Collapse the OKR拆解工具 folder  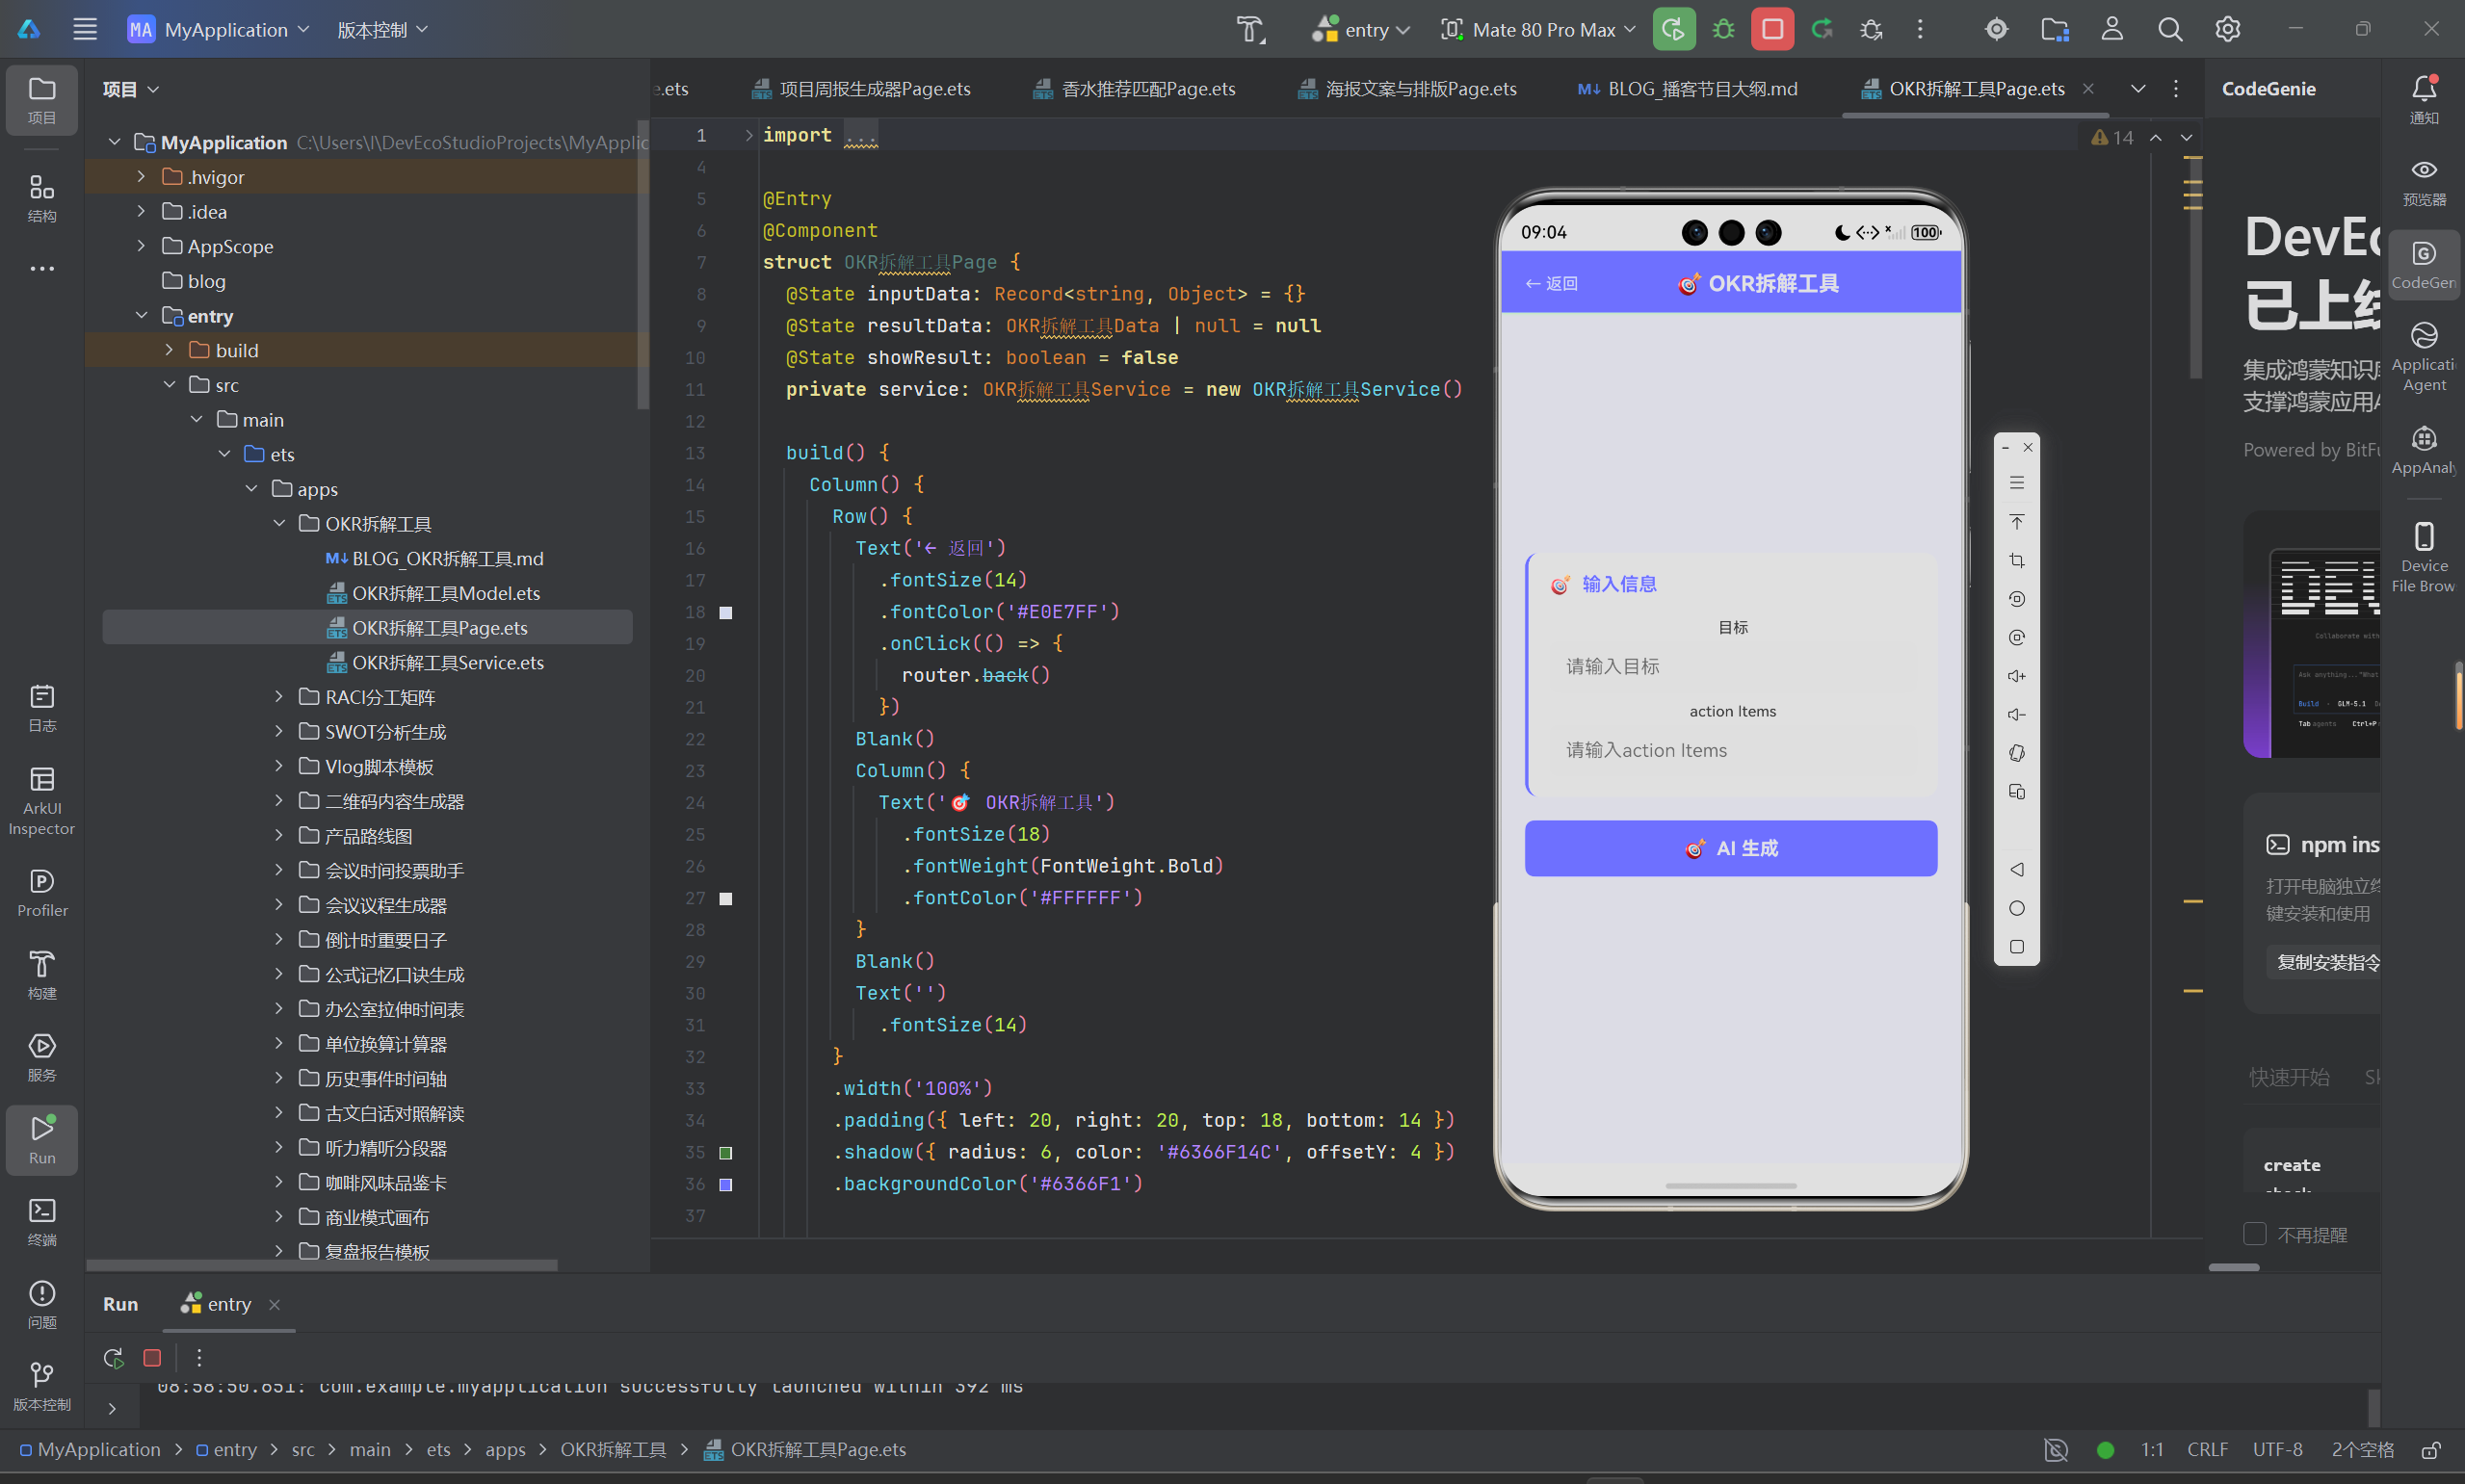279,523
